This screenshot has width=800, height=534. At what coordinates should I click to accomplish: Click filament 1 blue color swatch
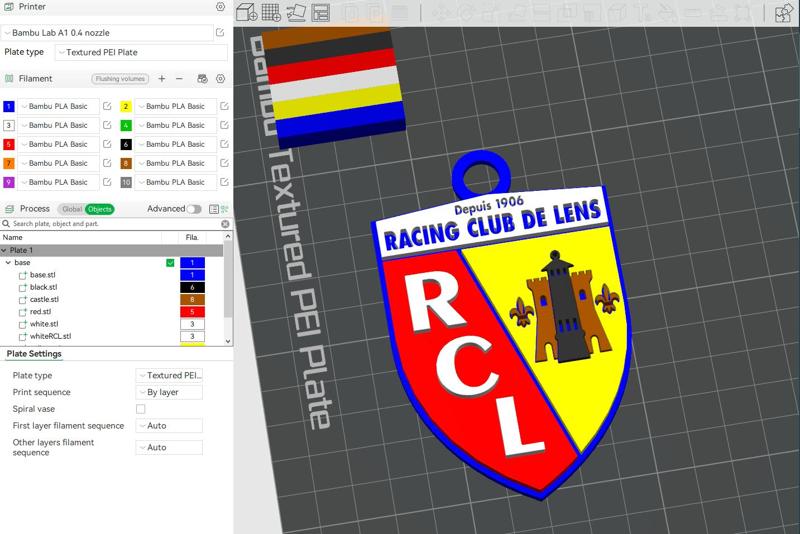[9, 106]
